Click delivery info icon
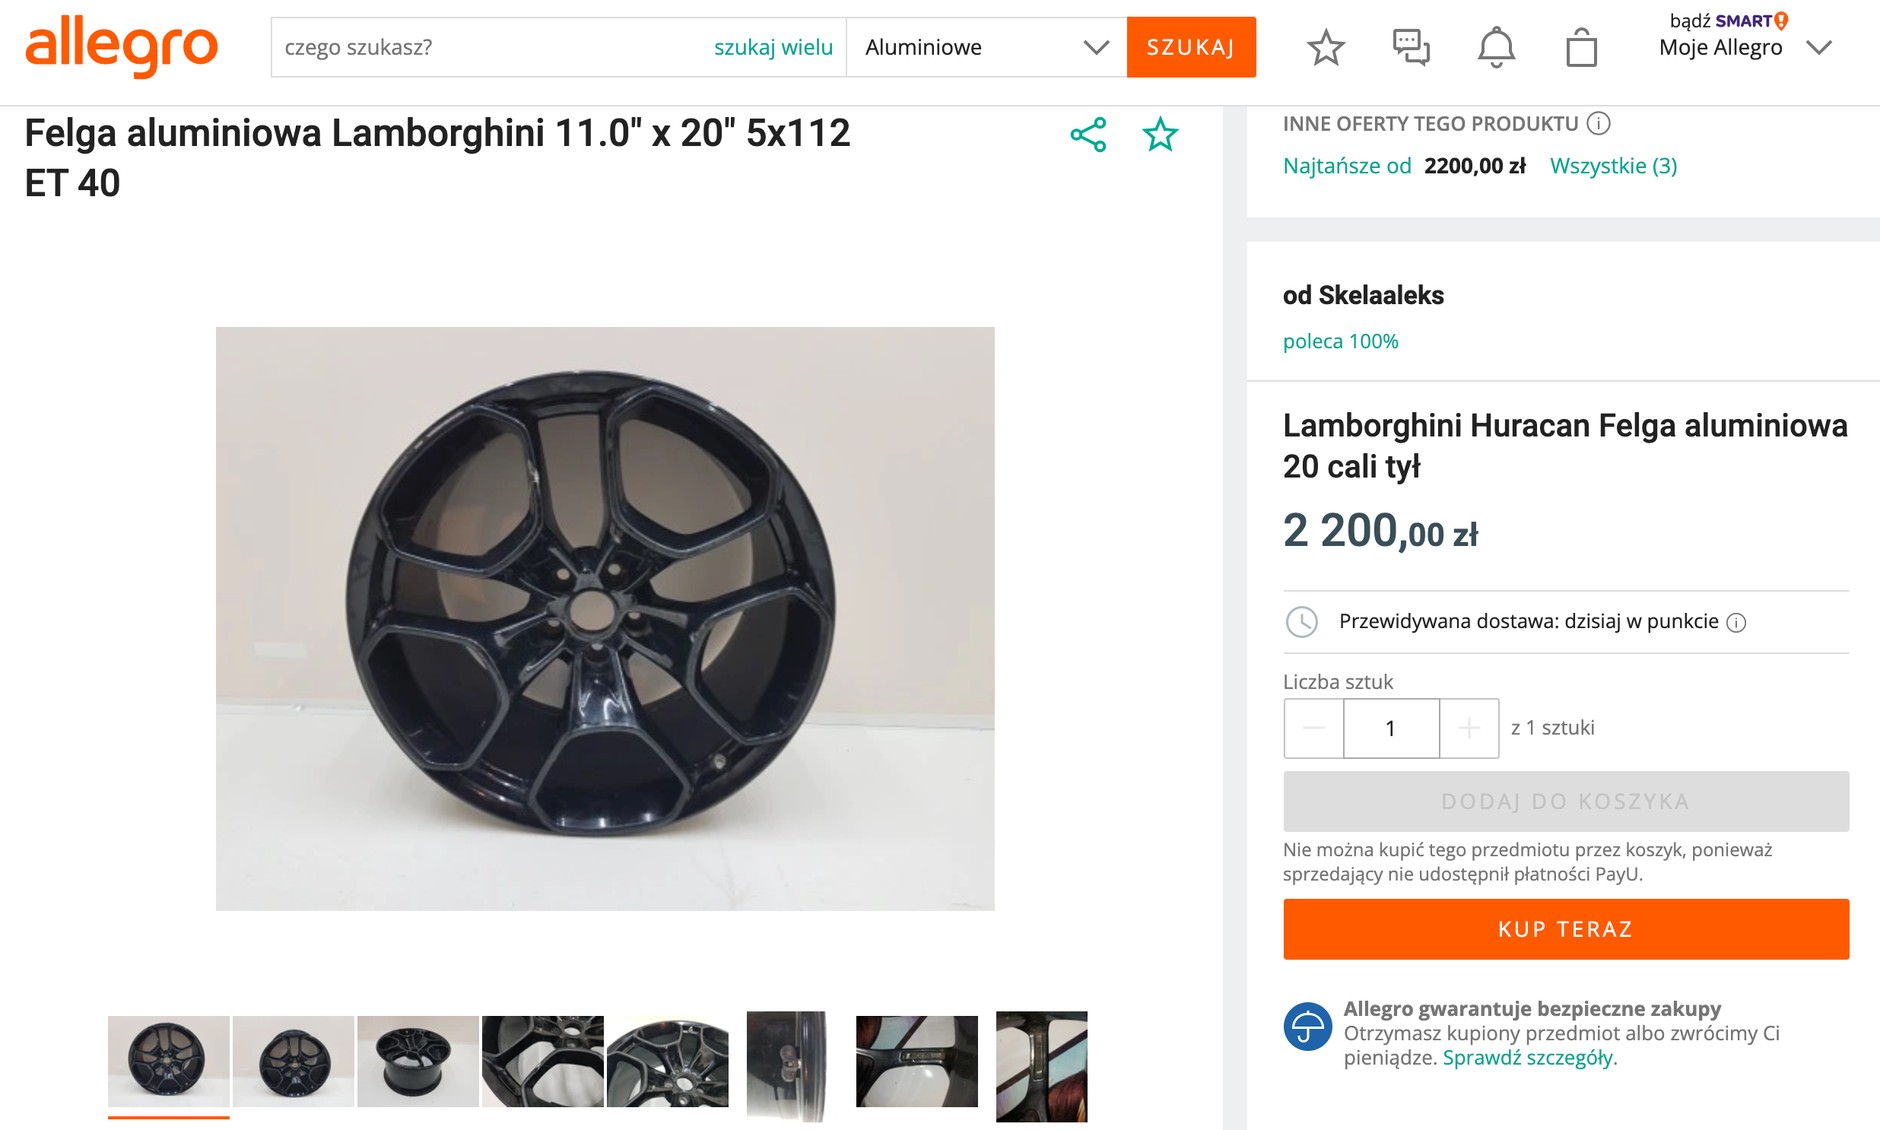 click(1737, 623)
